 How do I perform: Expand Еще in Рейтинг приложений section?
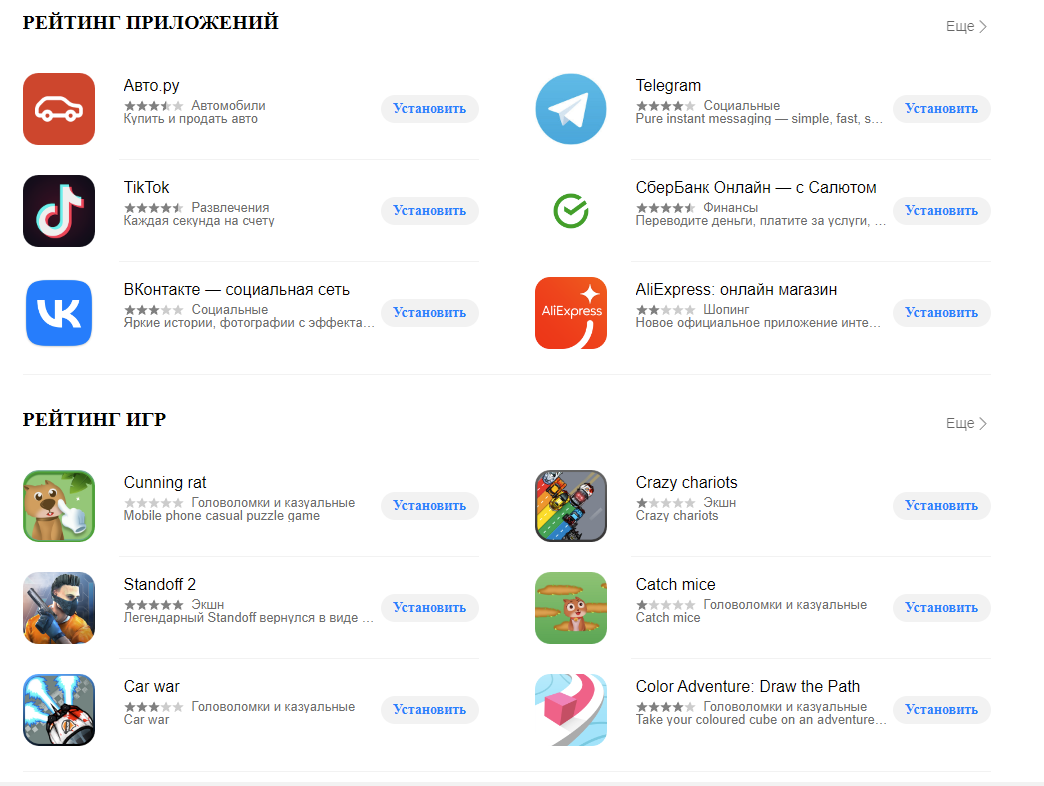point(966,26)
